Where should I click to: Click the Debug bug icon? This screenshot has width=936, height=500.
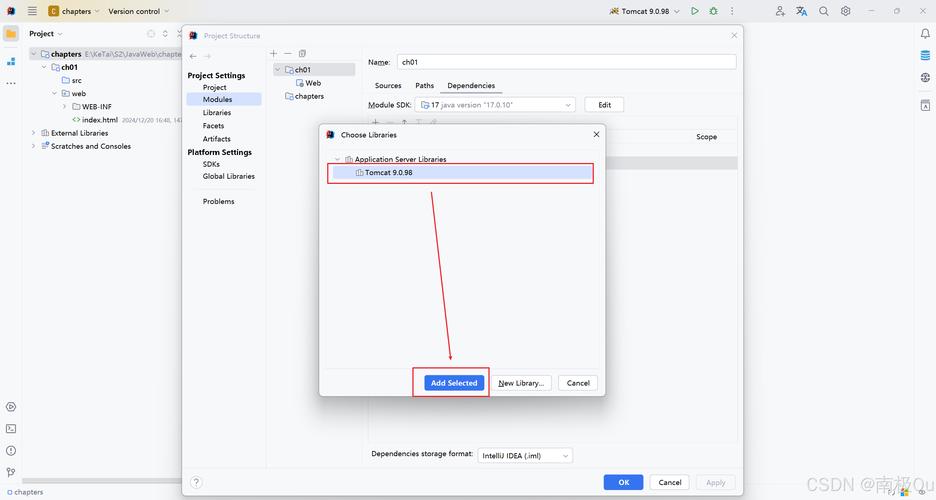coord(713,11)
